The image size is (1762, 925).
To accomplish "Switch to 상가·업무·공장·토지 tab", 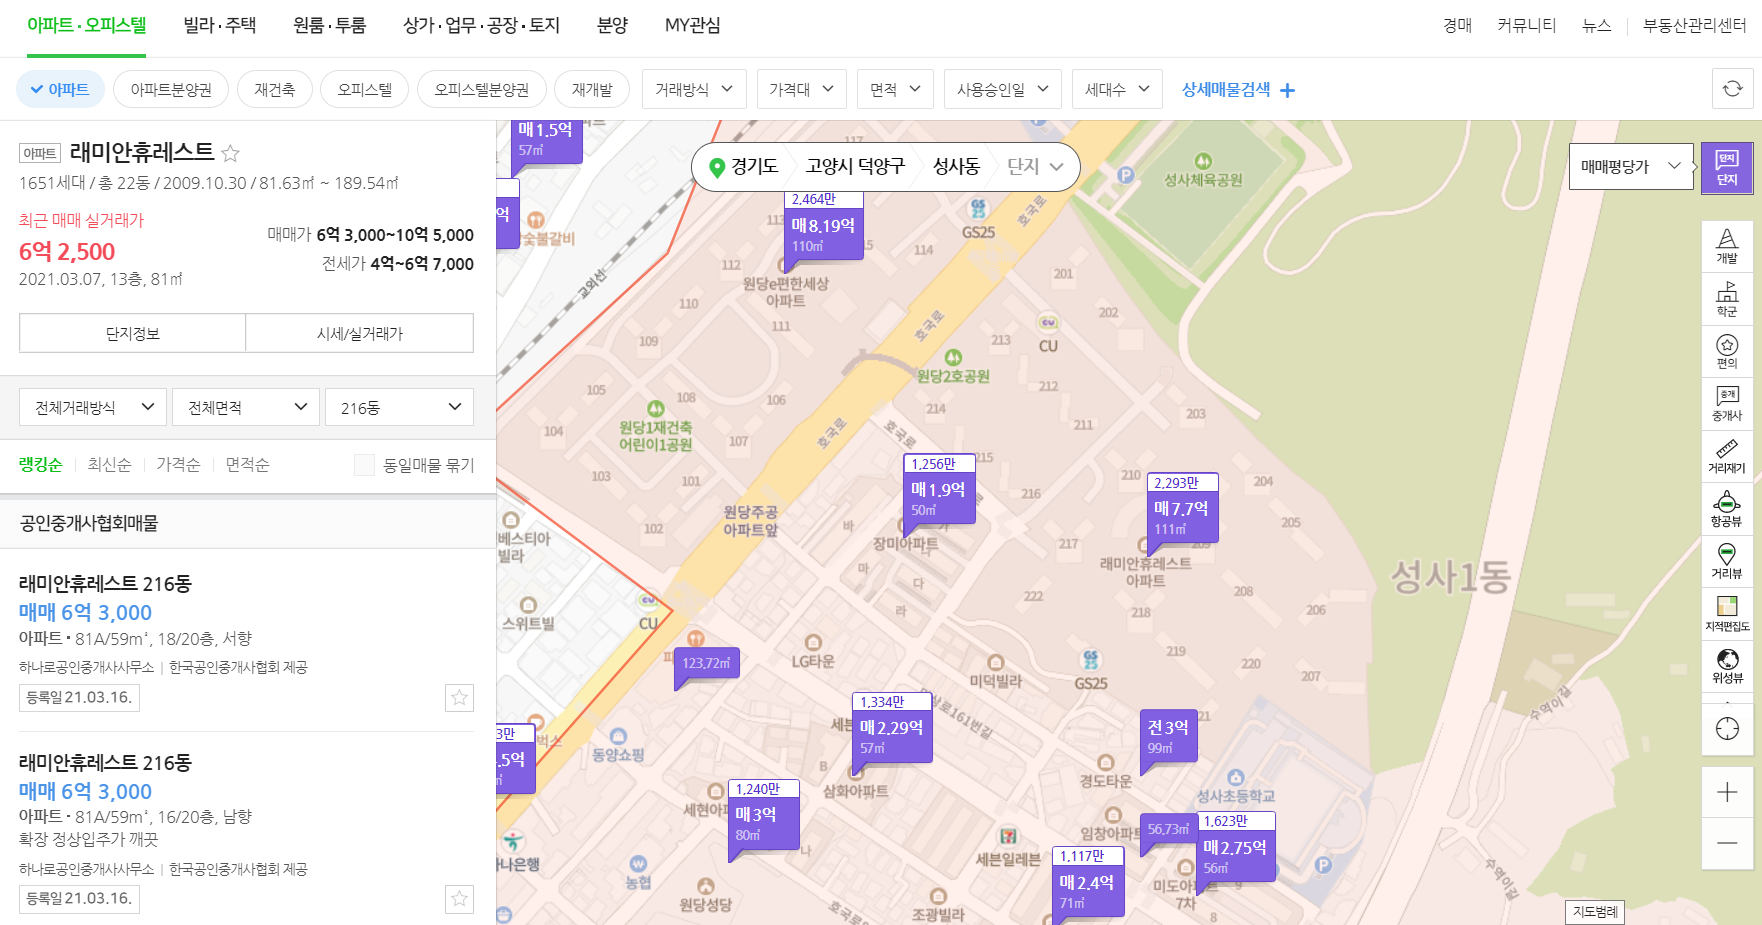I will coord(481,26).
